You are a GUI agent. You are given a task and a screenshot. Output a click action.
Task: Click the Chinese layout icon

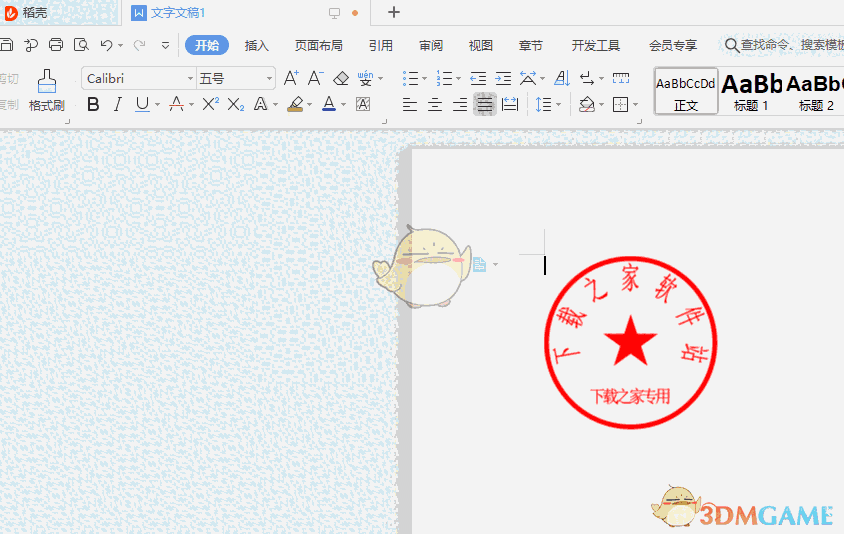[x=528, y=79]
